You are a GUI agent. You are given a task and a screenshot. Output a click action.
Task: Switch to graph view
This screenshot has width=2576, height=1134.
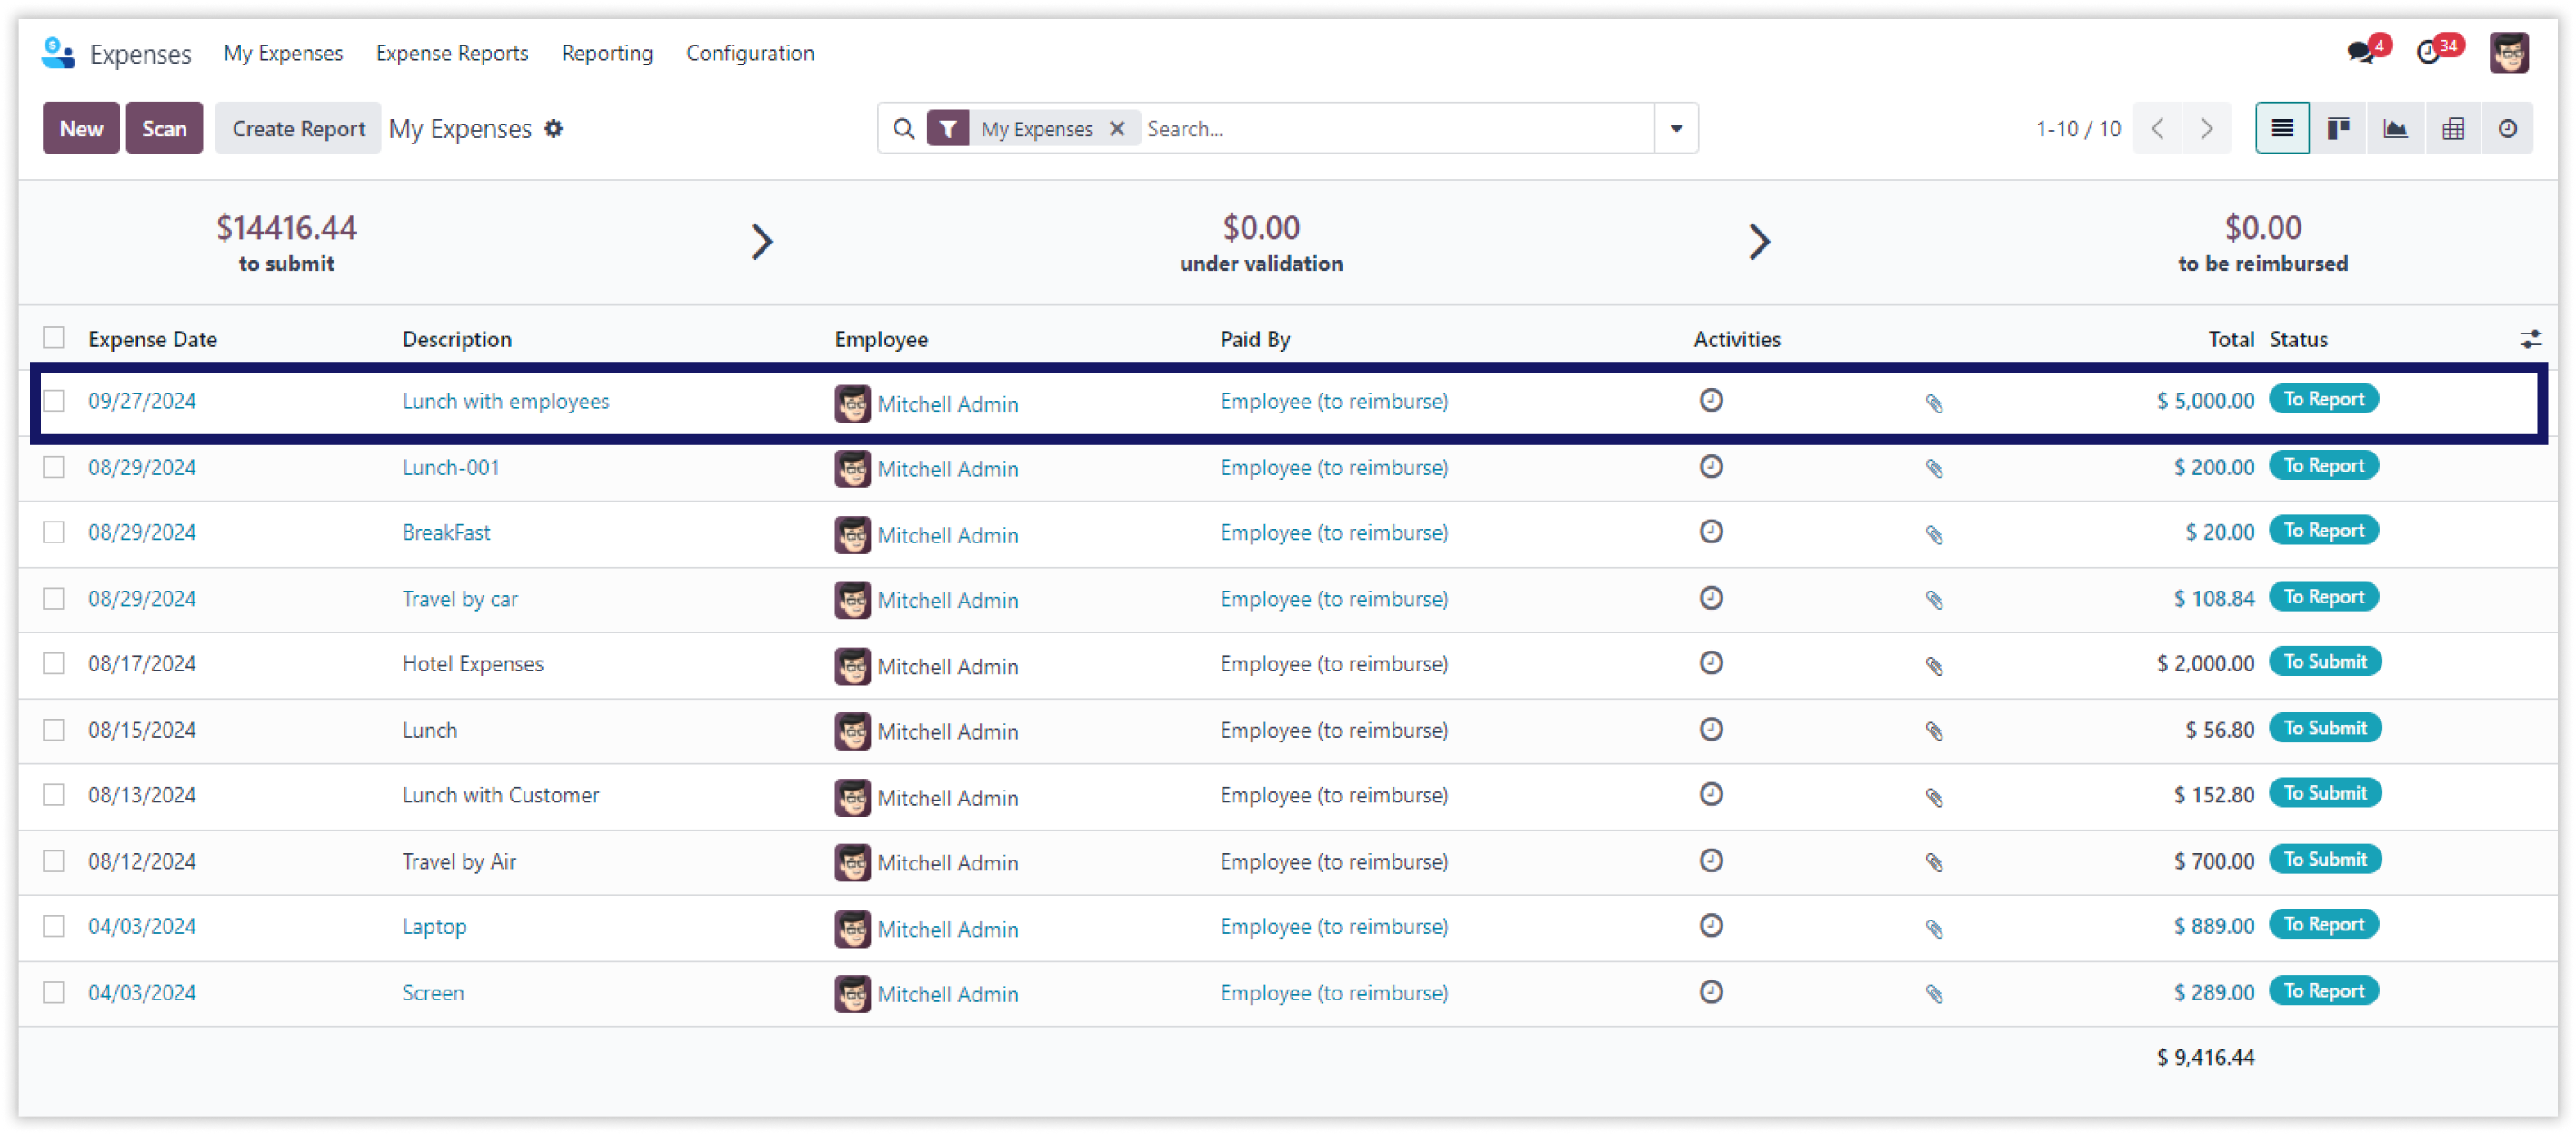pos(2395,128)
